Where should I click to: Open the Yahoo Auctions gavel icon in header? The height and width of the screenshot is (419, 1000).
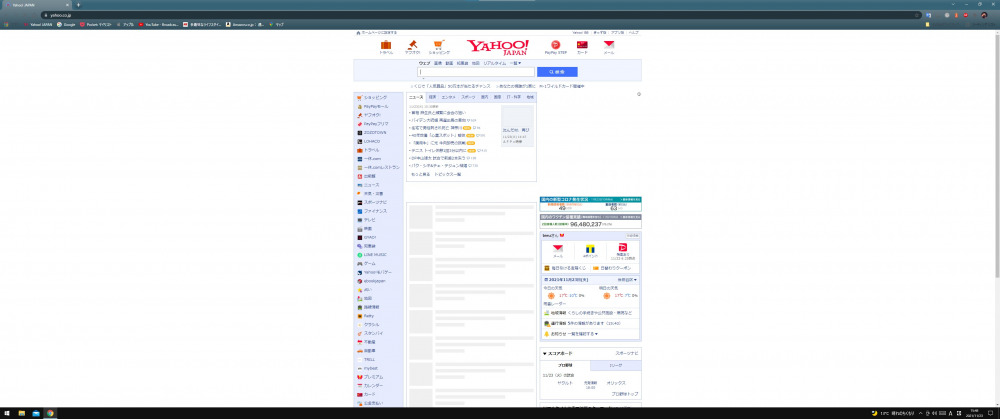click(412, 45)
